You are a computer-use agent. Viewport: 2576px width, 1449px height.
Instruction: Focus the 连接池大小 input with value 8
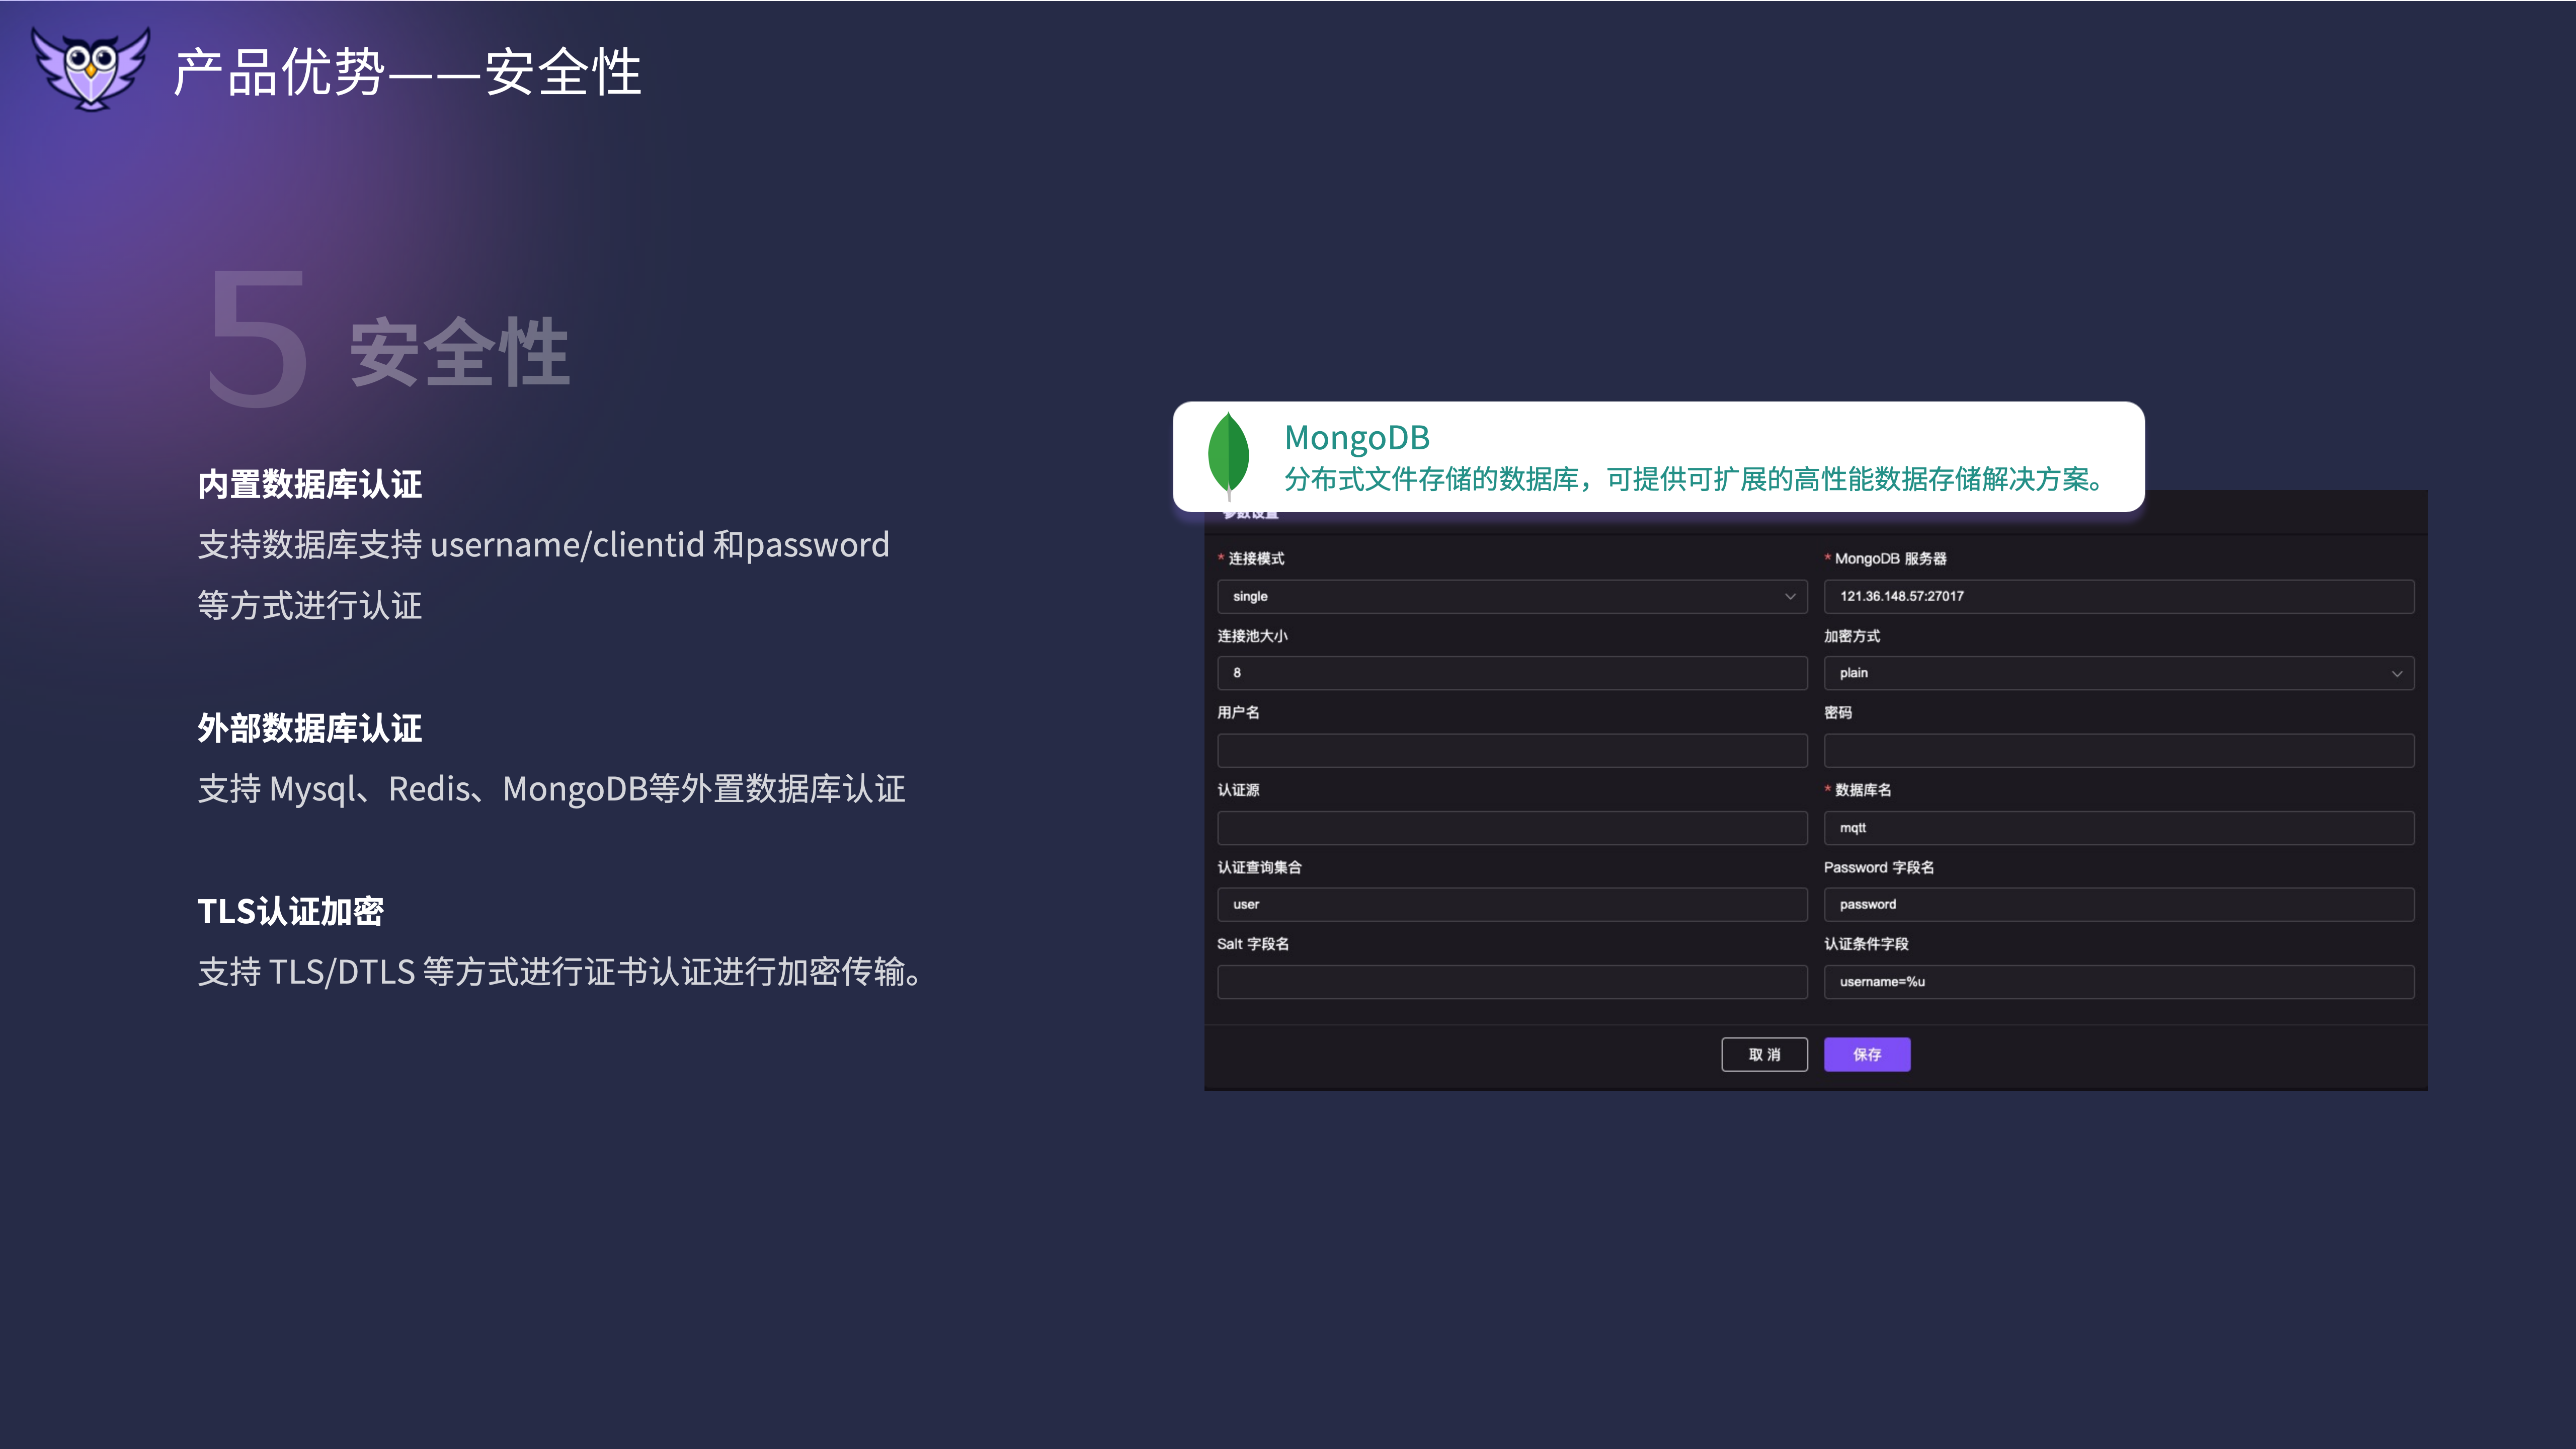click(1511, 673)
